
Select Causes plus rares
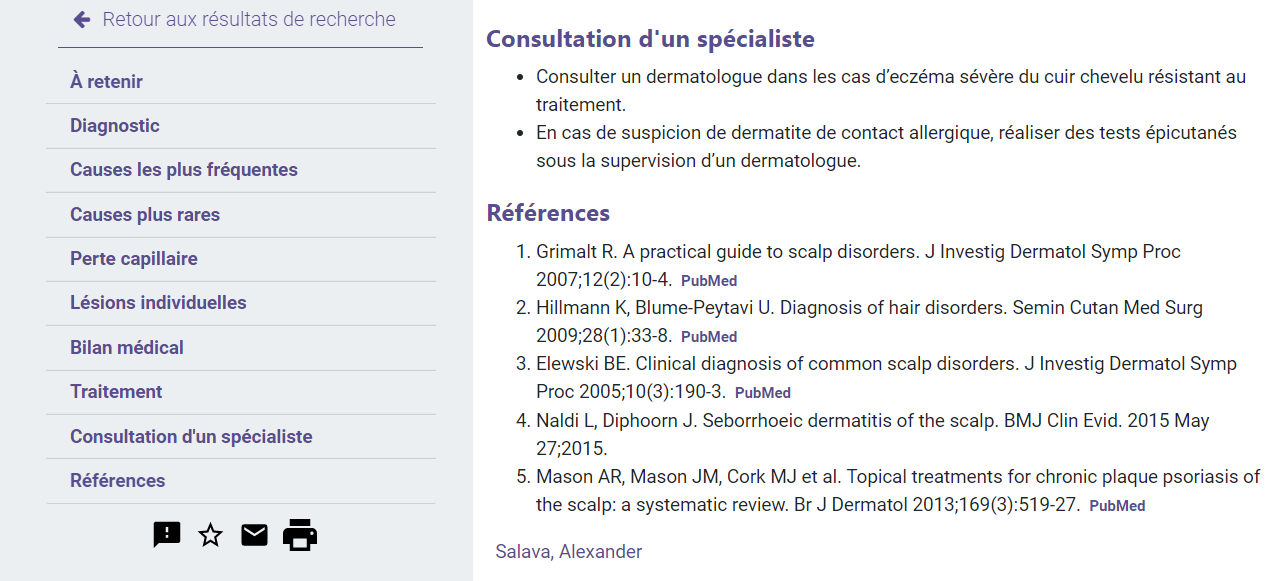[x=241, y=215]
